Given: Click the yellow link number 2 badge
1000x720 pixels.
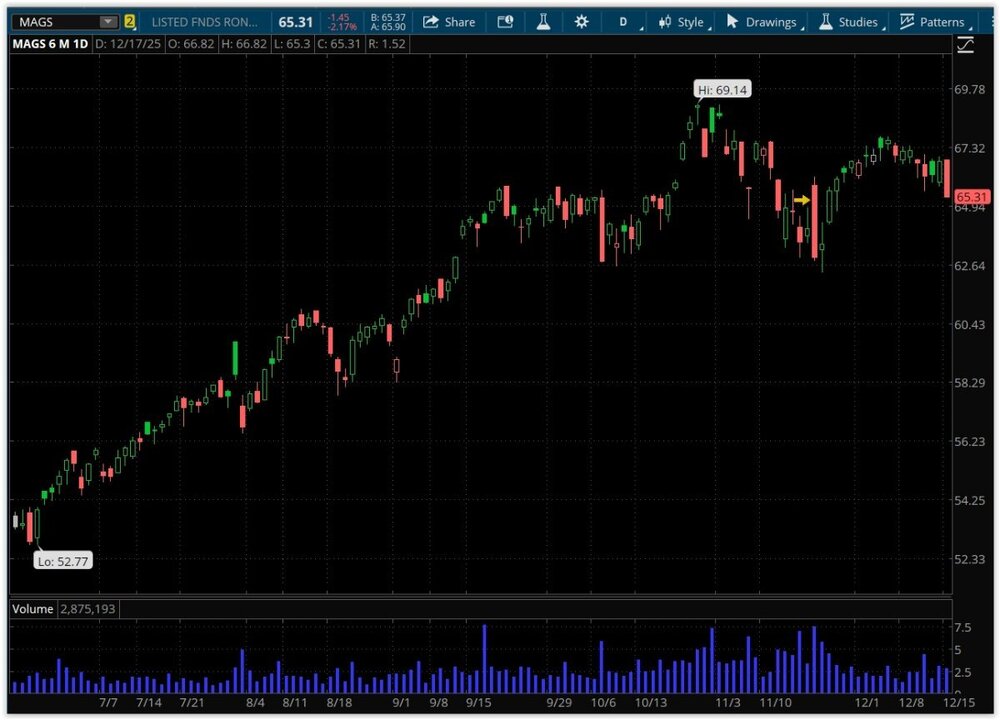Looking at the screenshot, I should (x=130, y=22).
